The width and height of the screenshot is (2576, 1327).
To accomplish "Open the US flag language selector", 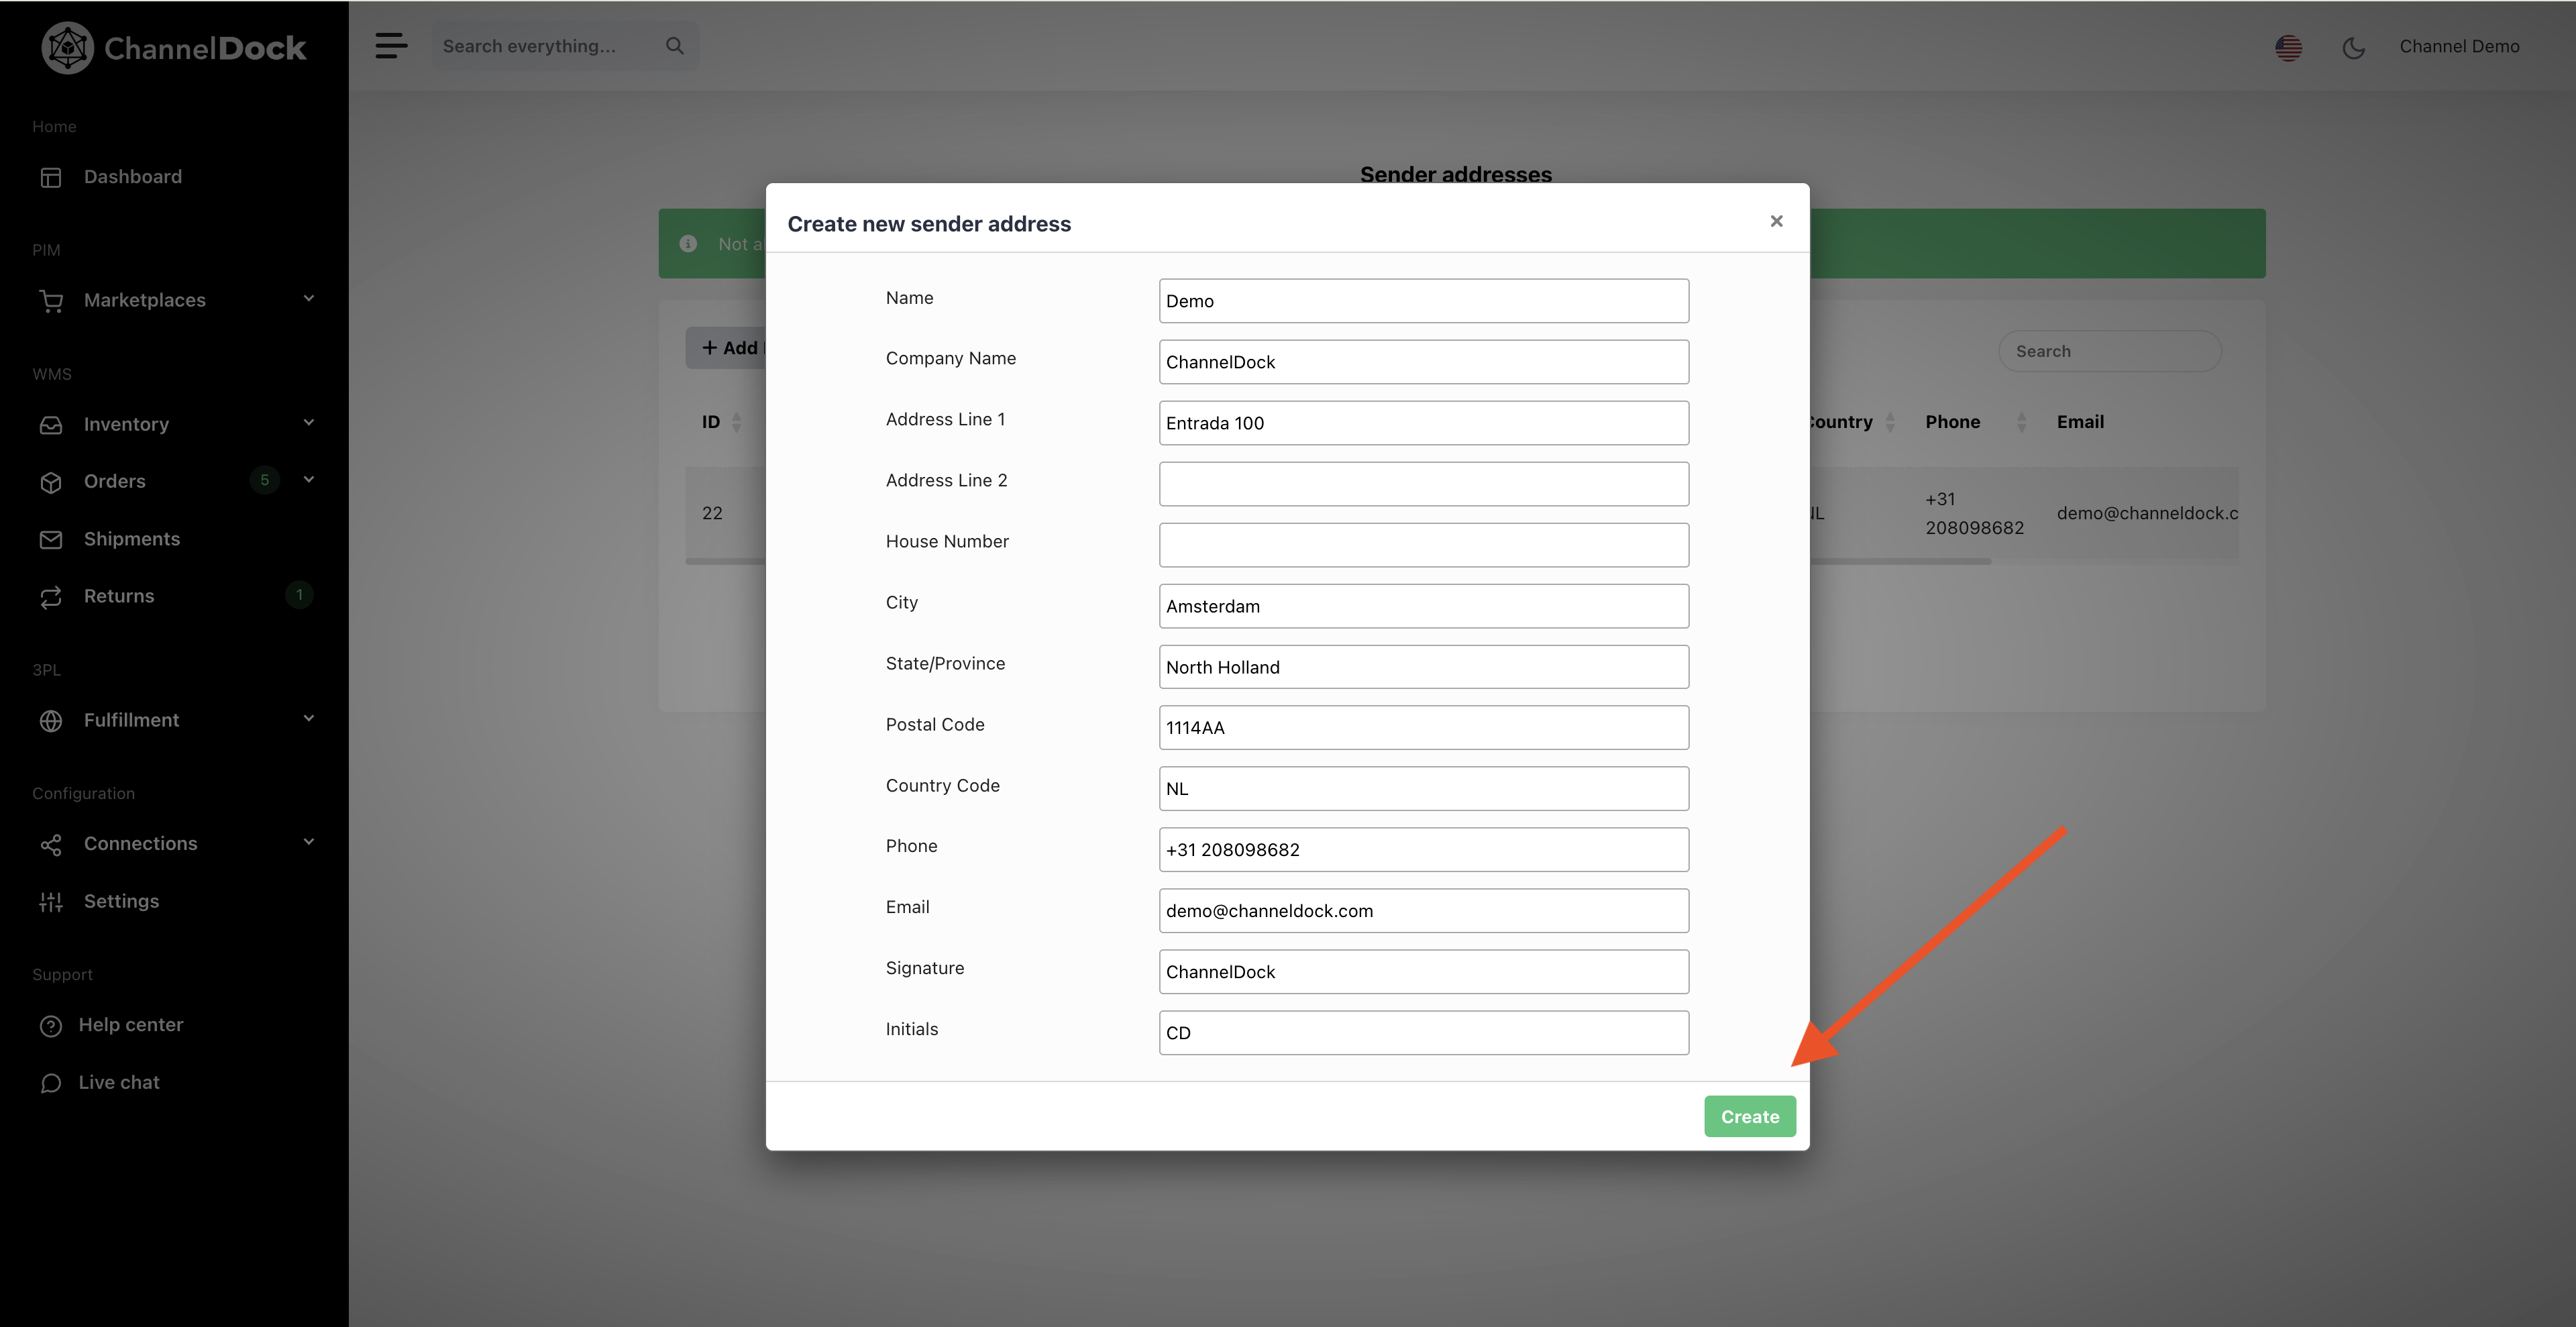I will tap(2288, 47).
